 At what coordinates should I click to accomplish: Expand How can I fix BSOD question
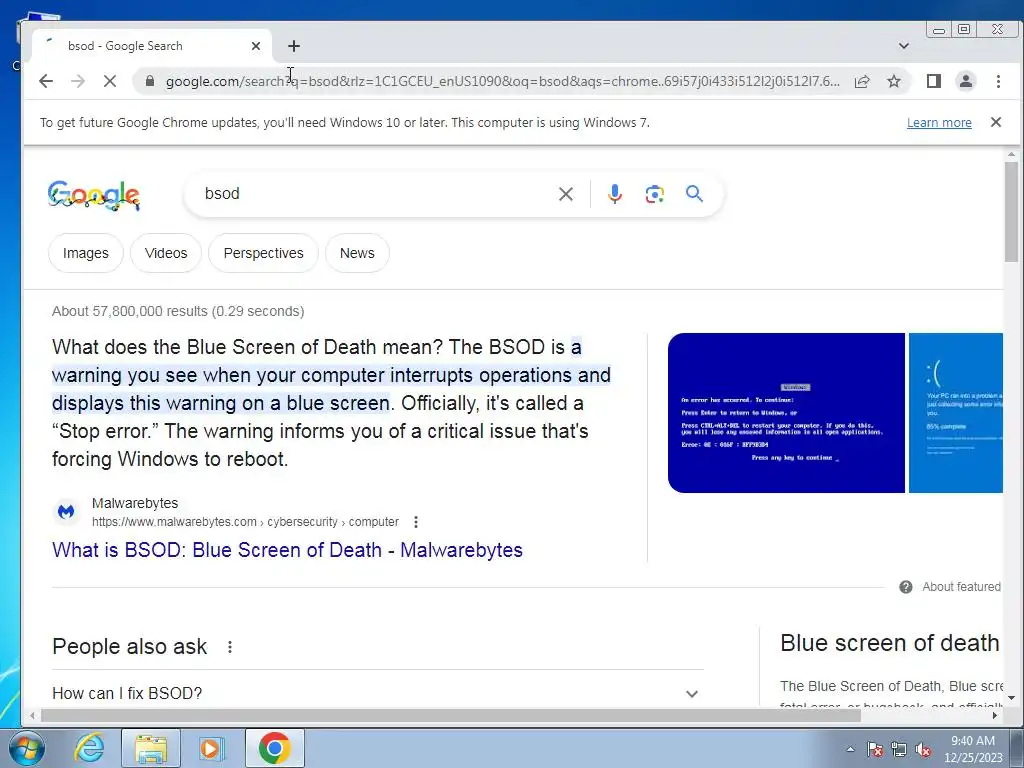pos(377,693)
